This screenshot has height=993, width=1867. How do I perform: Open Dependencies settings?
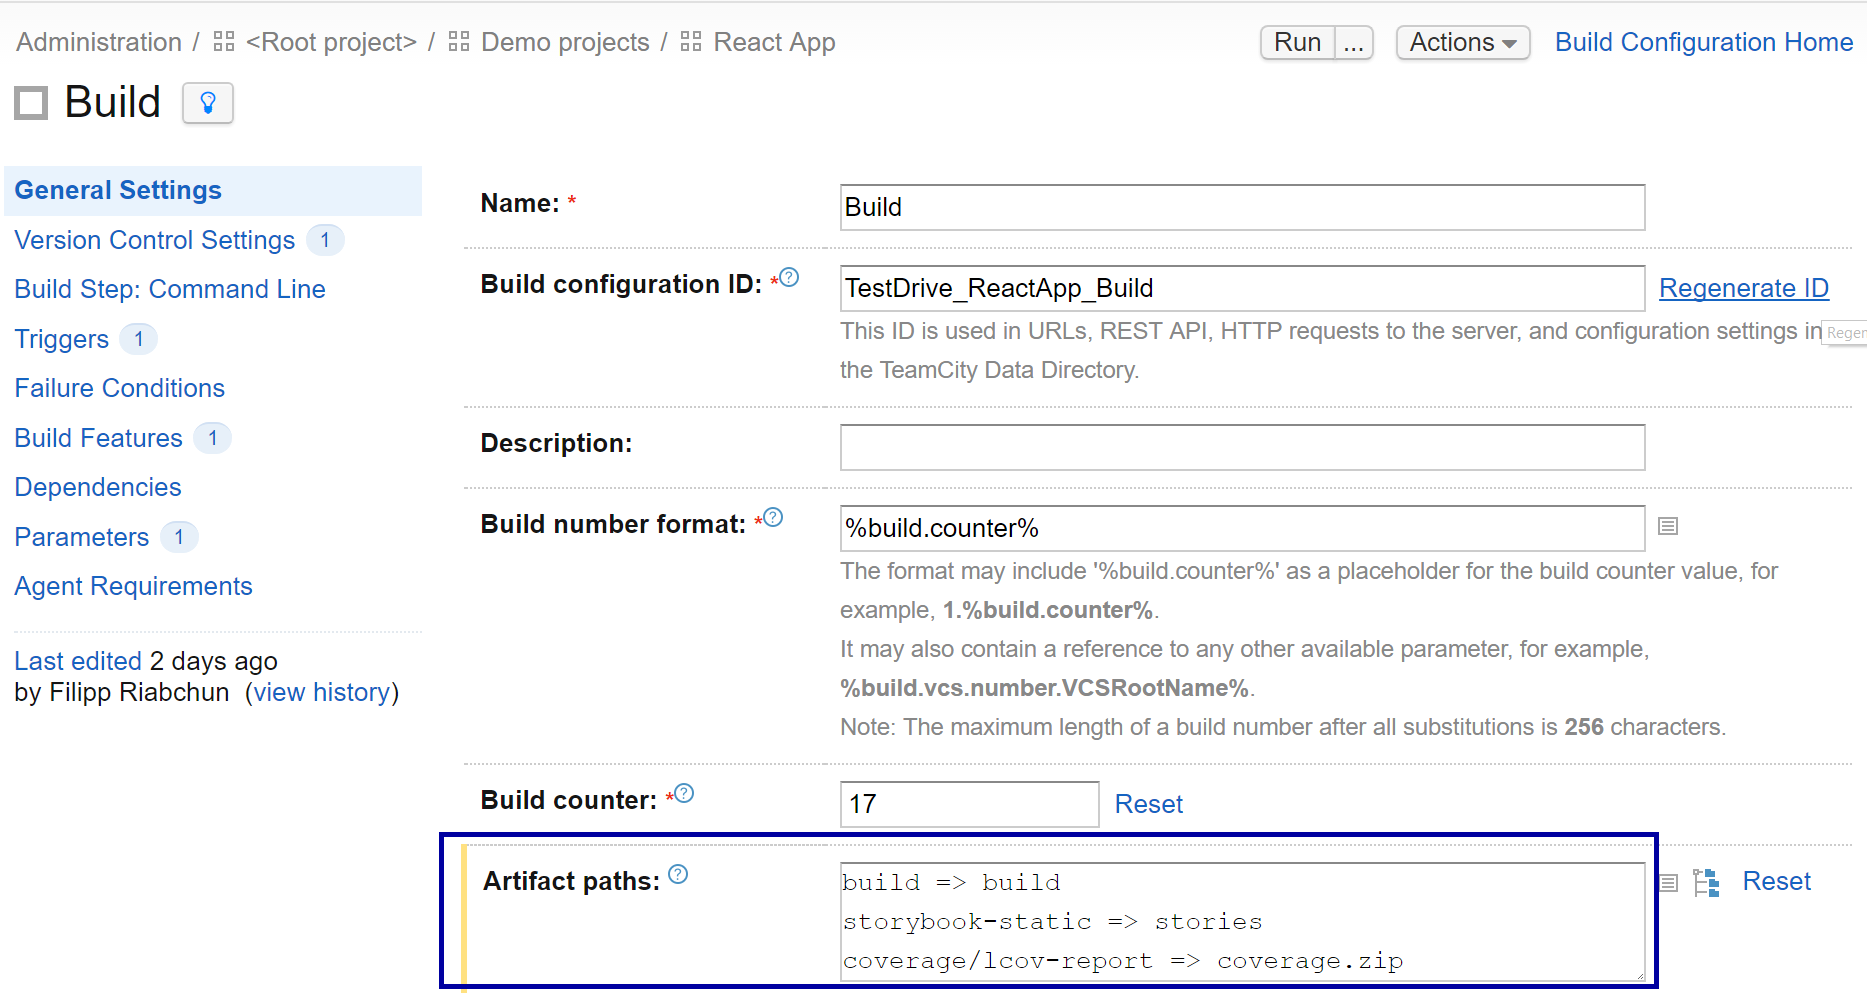(x=98, y=487)
